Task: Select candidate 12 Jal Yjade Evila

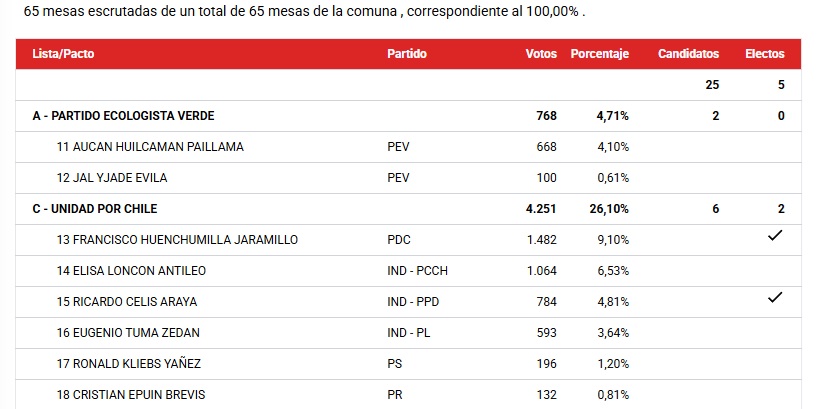Action: pyautogui.click(x=112, y=178)
